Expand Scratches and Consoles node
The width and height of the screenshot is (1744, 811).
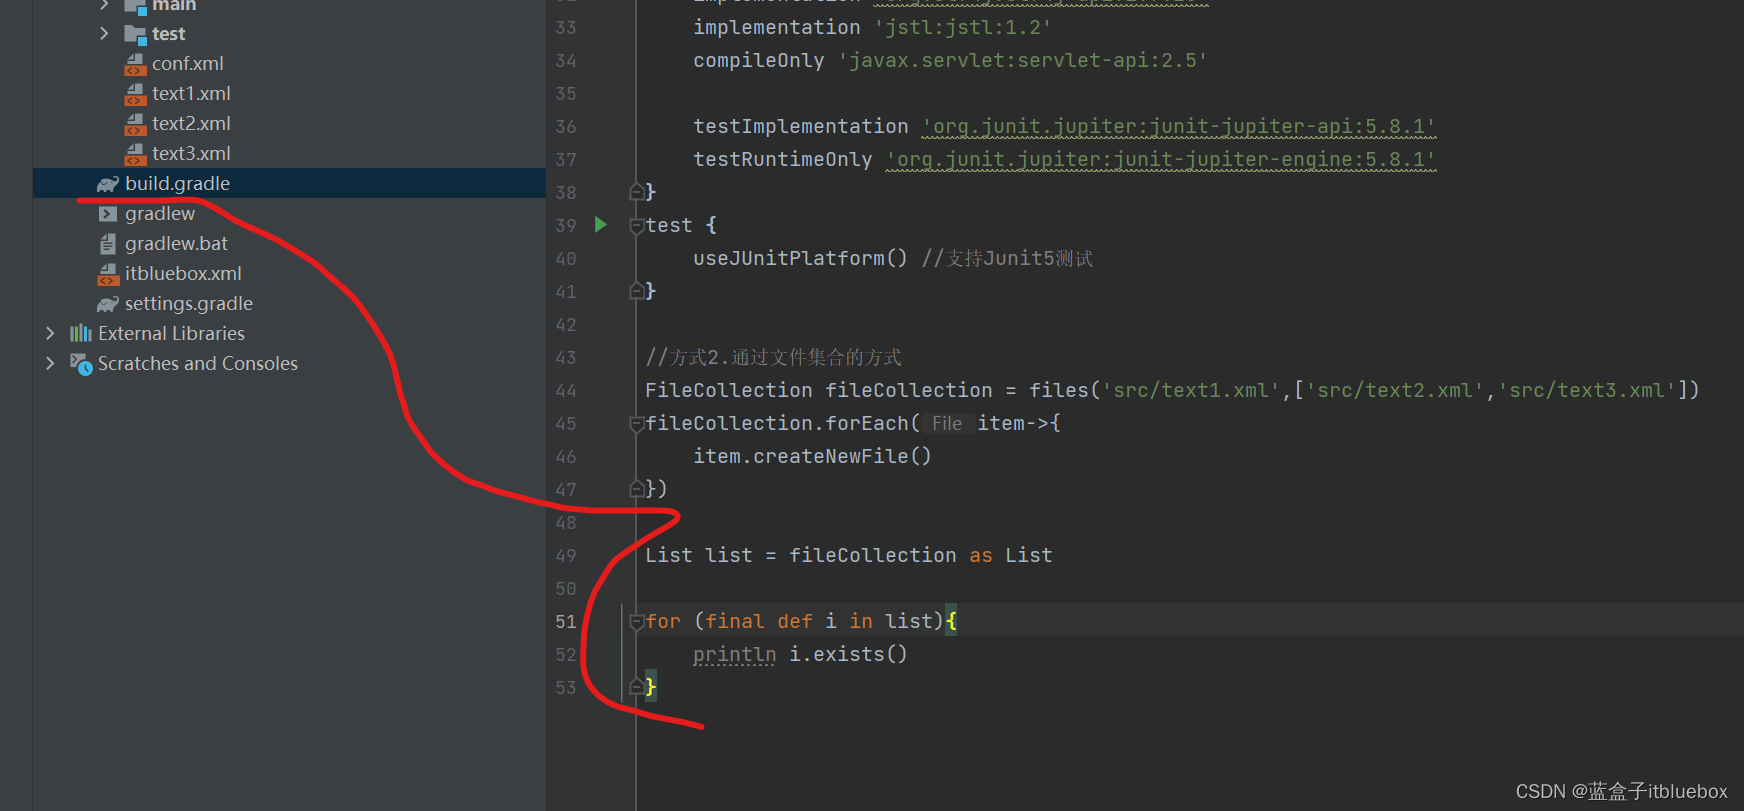coord(50,363)
